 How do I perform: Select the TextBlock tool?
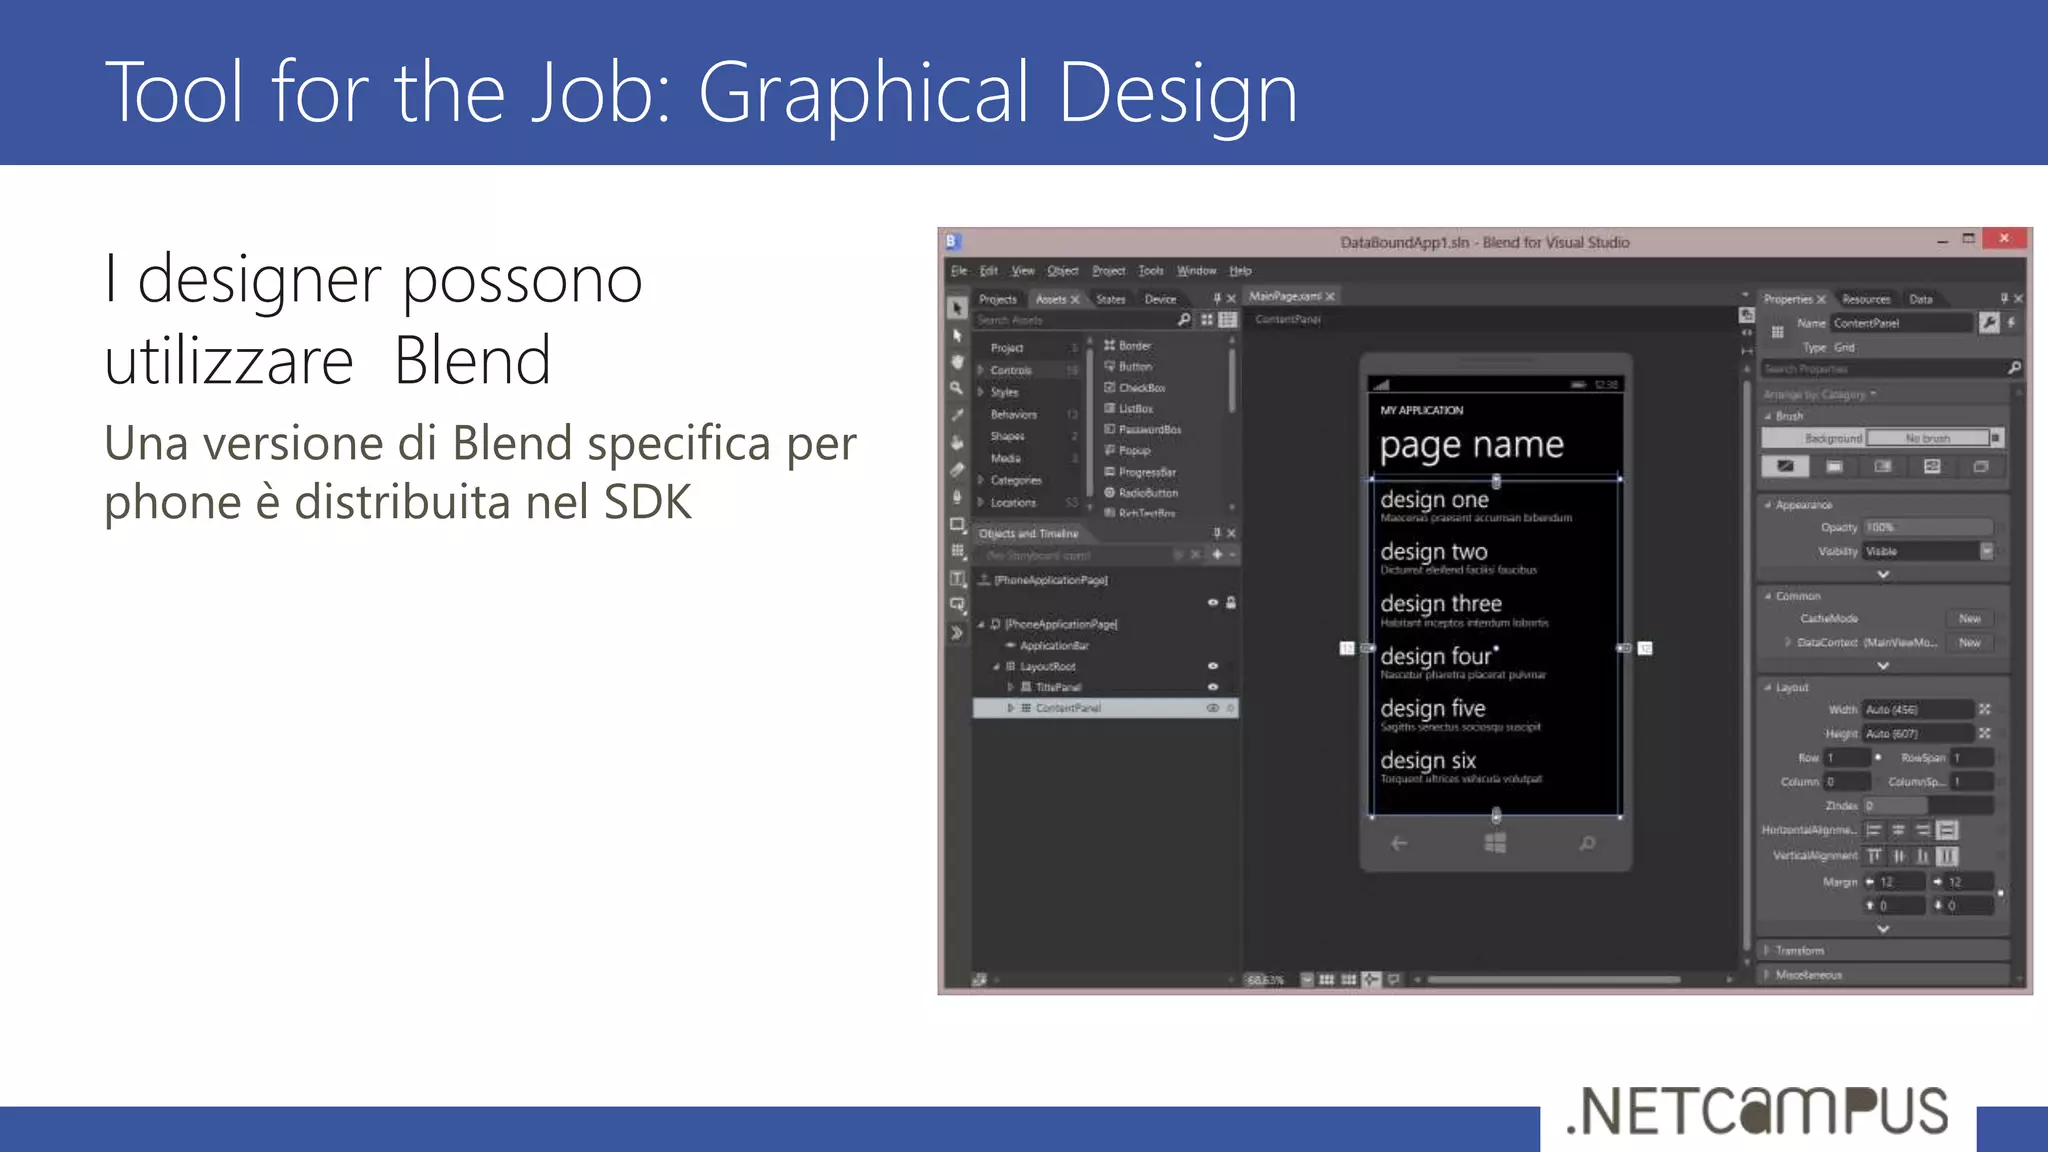tap(957, 578)
